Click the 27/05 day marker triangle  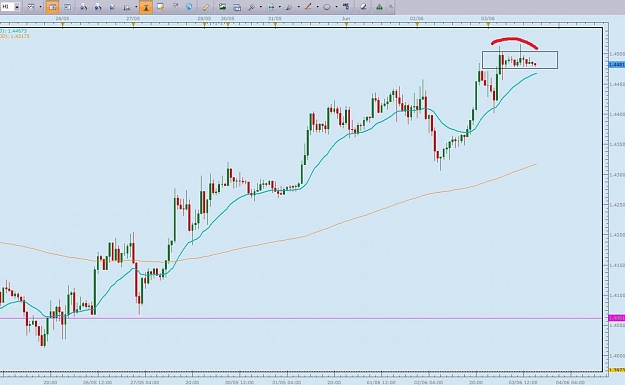coord(134,25)
